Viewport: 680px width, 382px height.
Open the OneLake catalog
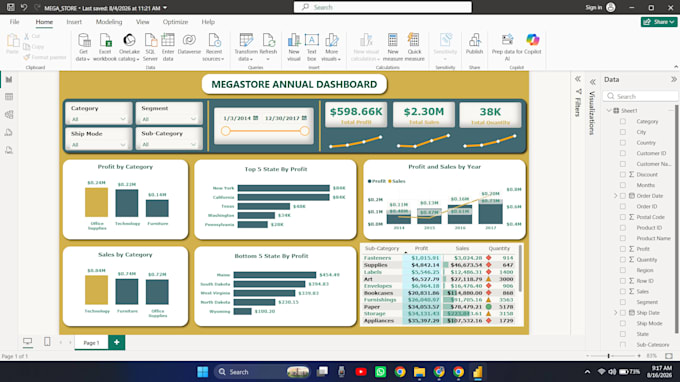tap(129, 47)
